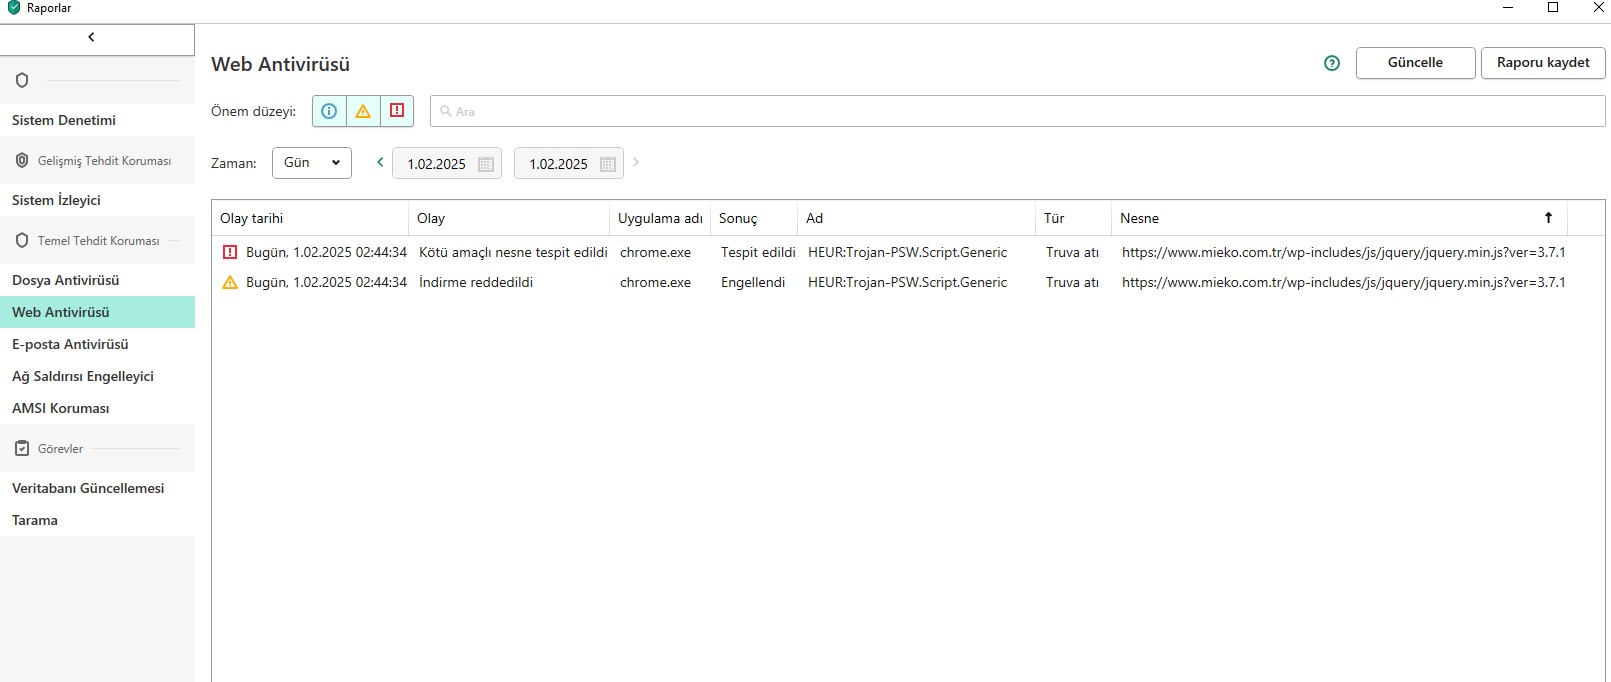Sort by Tür column header
The image size is (1611, 682).
coord(1073,218)
